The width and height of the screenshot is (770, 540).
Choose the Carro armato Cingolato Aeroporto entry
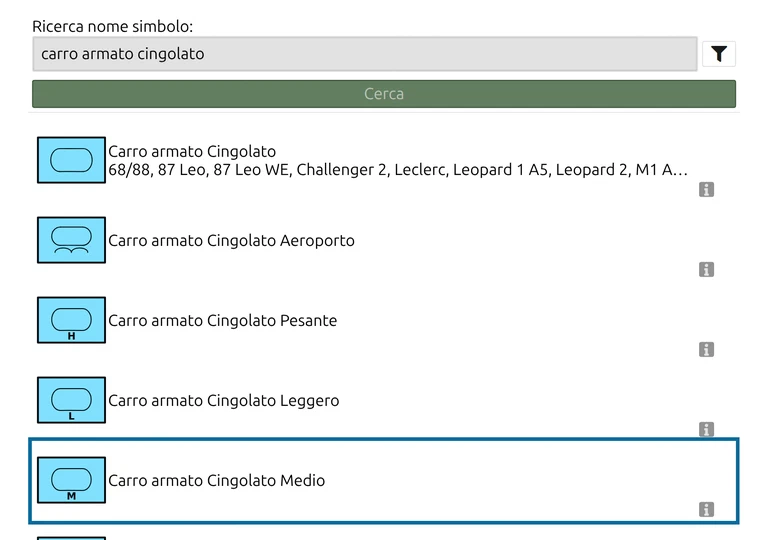(x=384, y=241)
